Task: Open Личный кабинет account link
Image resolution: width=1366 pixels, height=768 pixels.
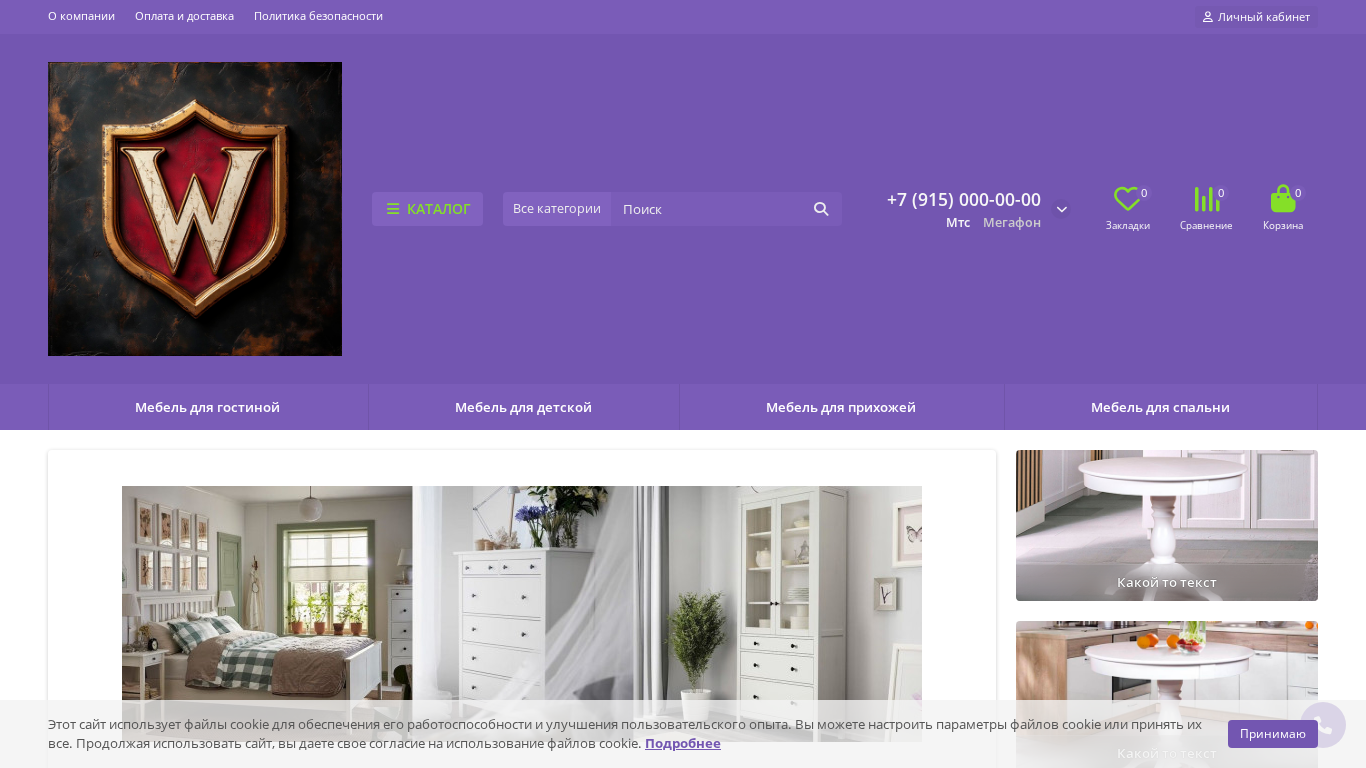Action: click(1256, 17)
